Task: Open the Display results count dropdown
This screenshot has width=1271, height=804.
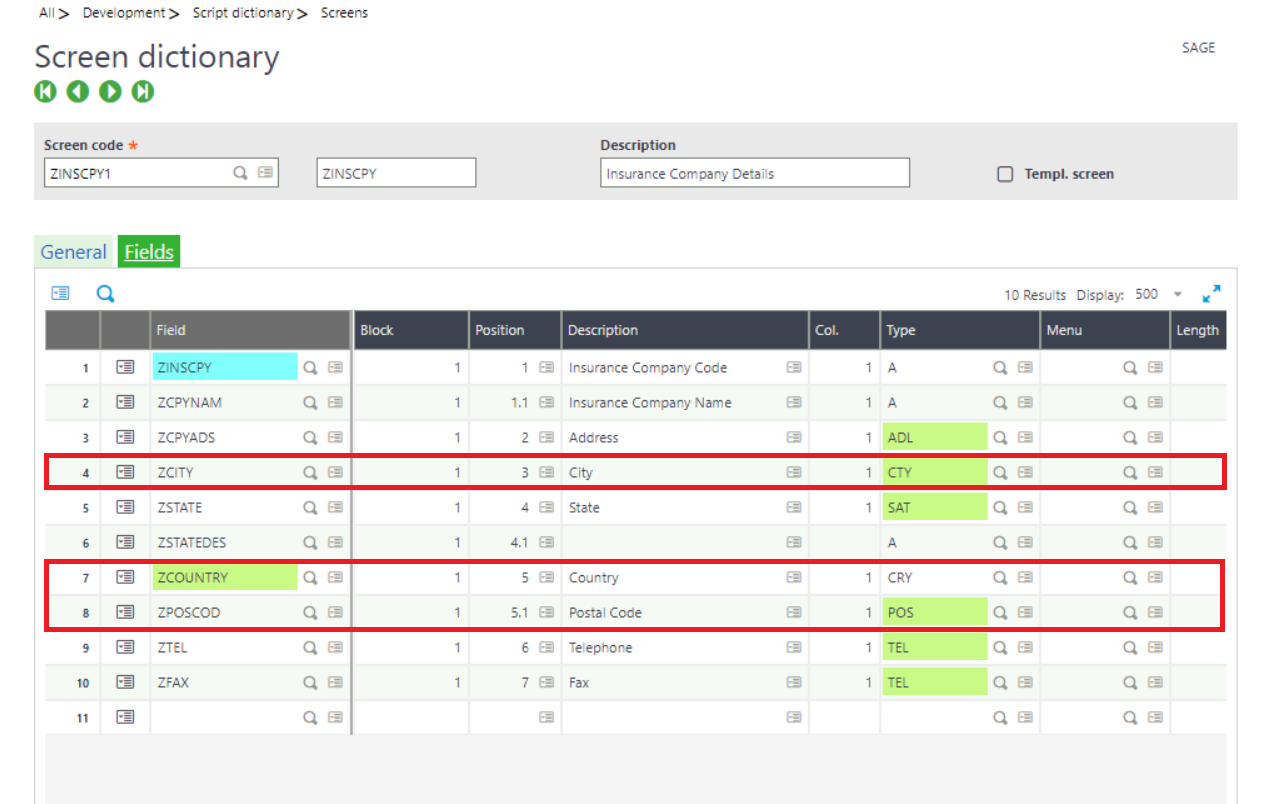Action: [1176, 295]
